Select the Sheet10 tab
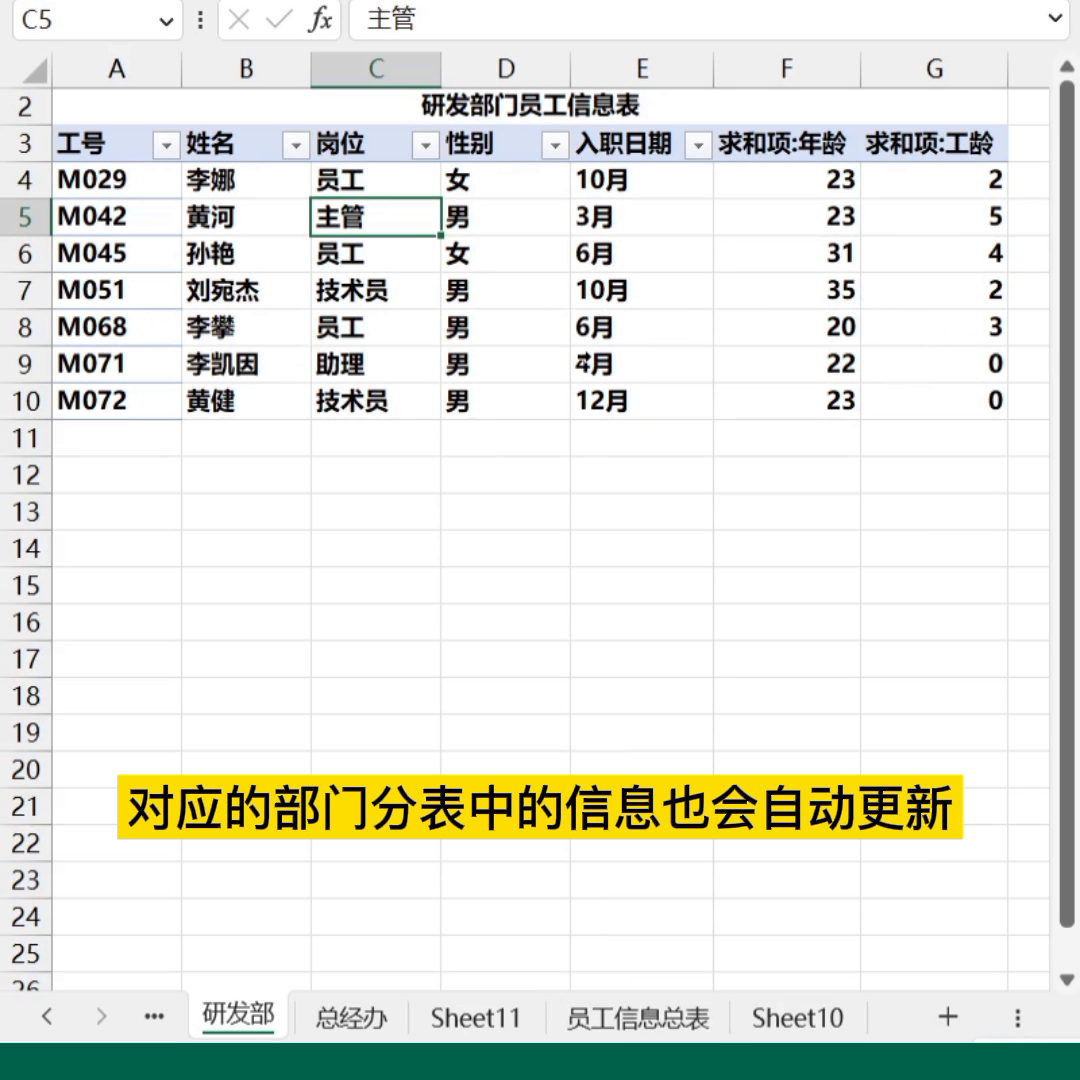This screenshot has width=1080, height=1080. pos(797,1017)
